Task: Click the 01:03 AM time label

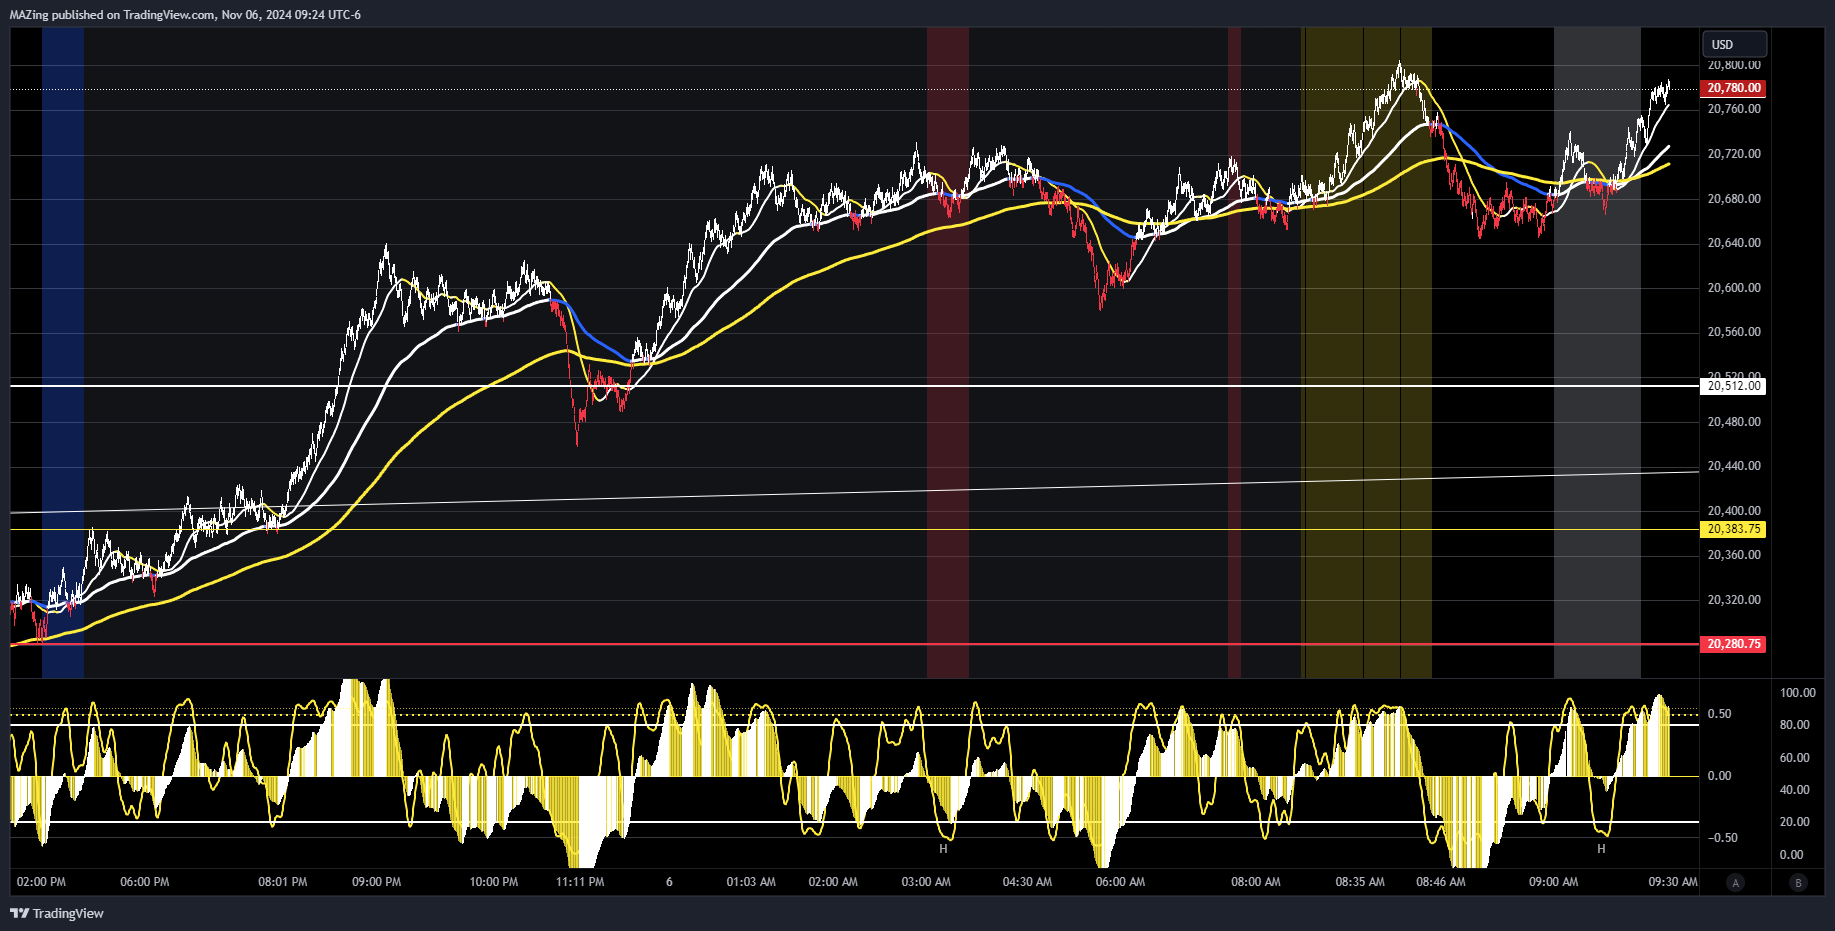Action: tap(751, 882)
